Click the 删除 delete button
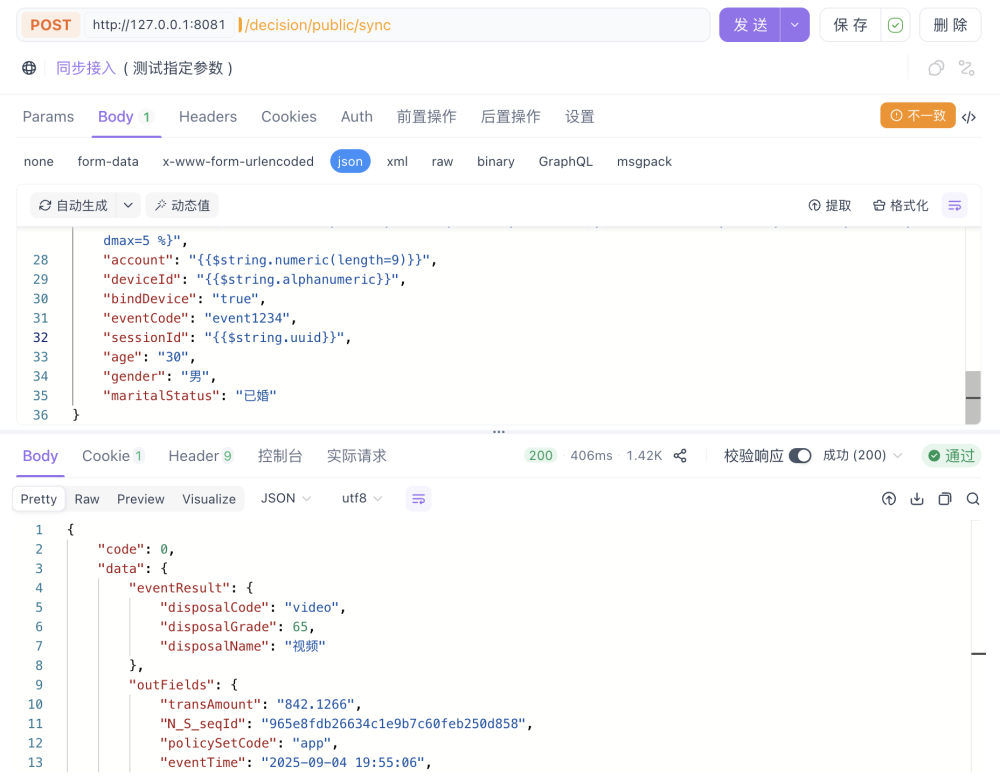Image resolution: width=1000 pixels, height=782 pixels. pos(950,25)
